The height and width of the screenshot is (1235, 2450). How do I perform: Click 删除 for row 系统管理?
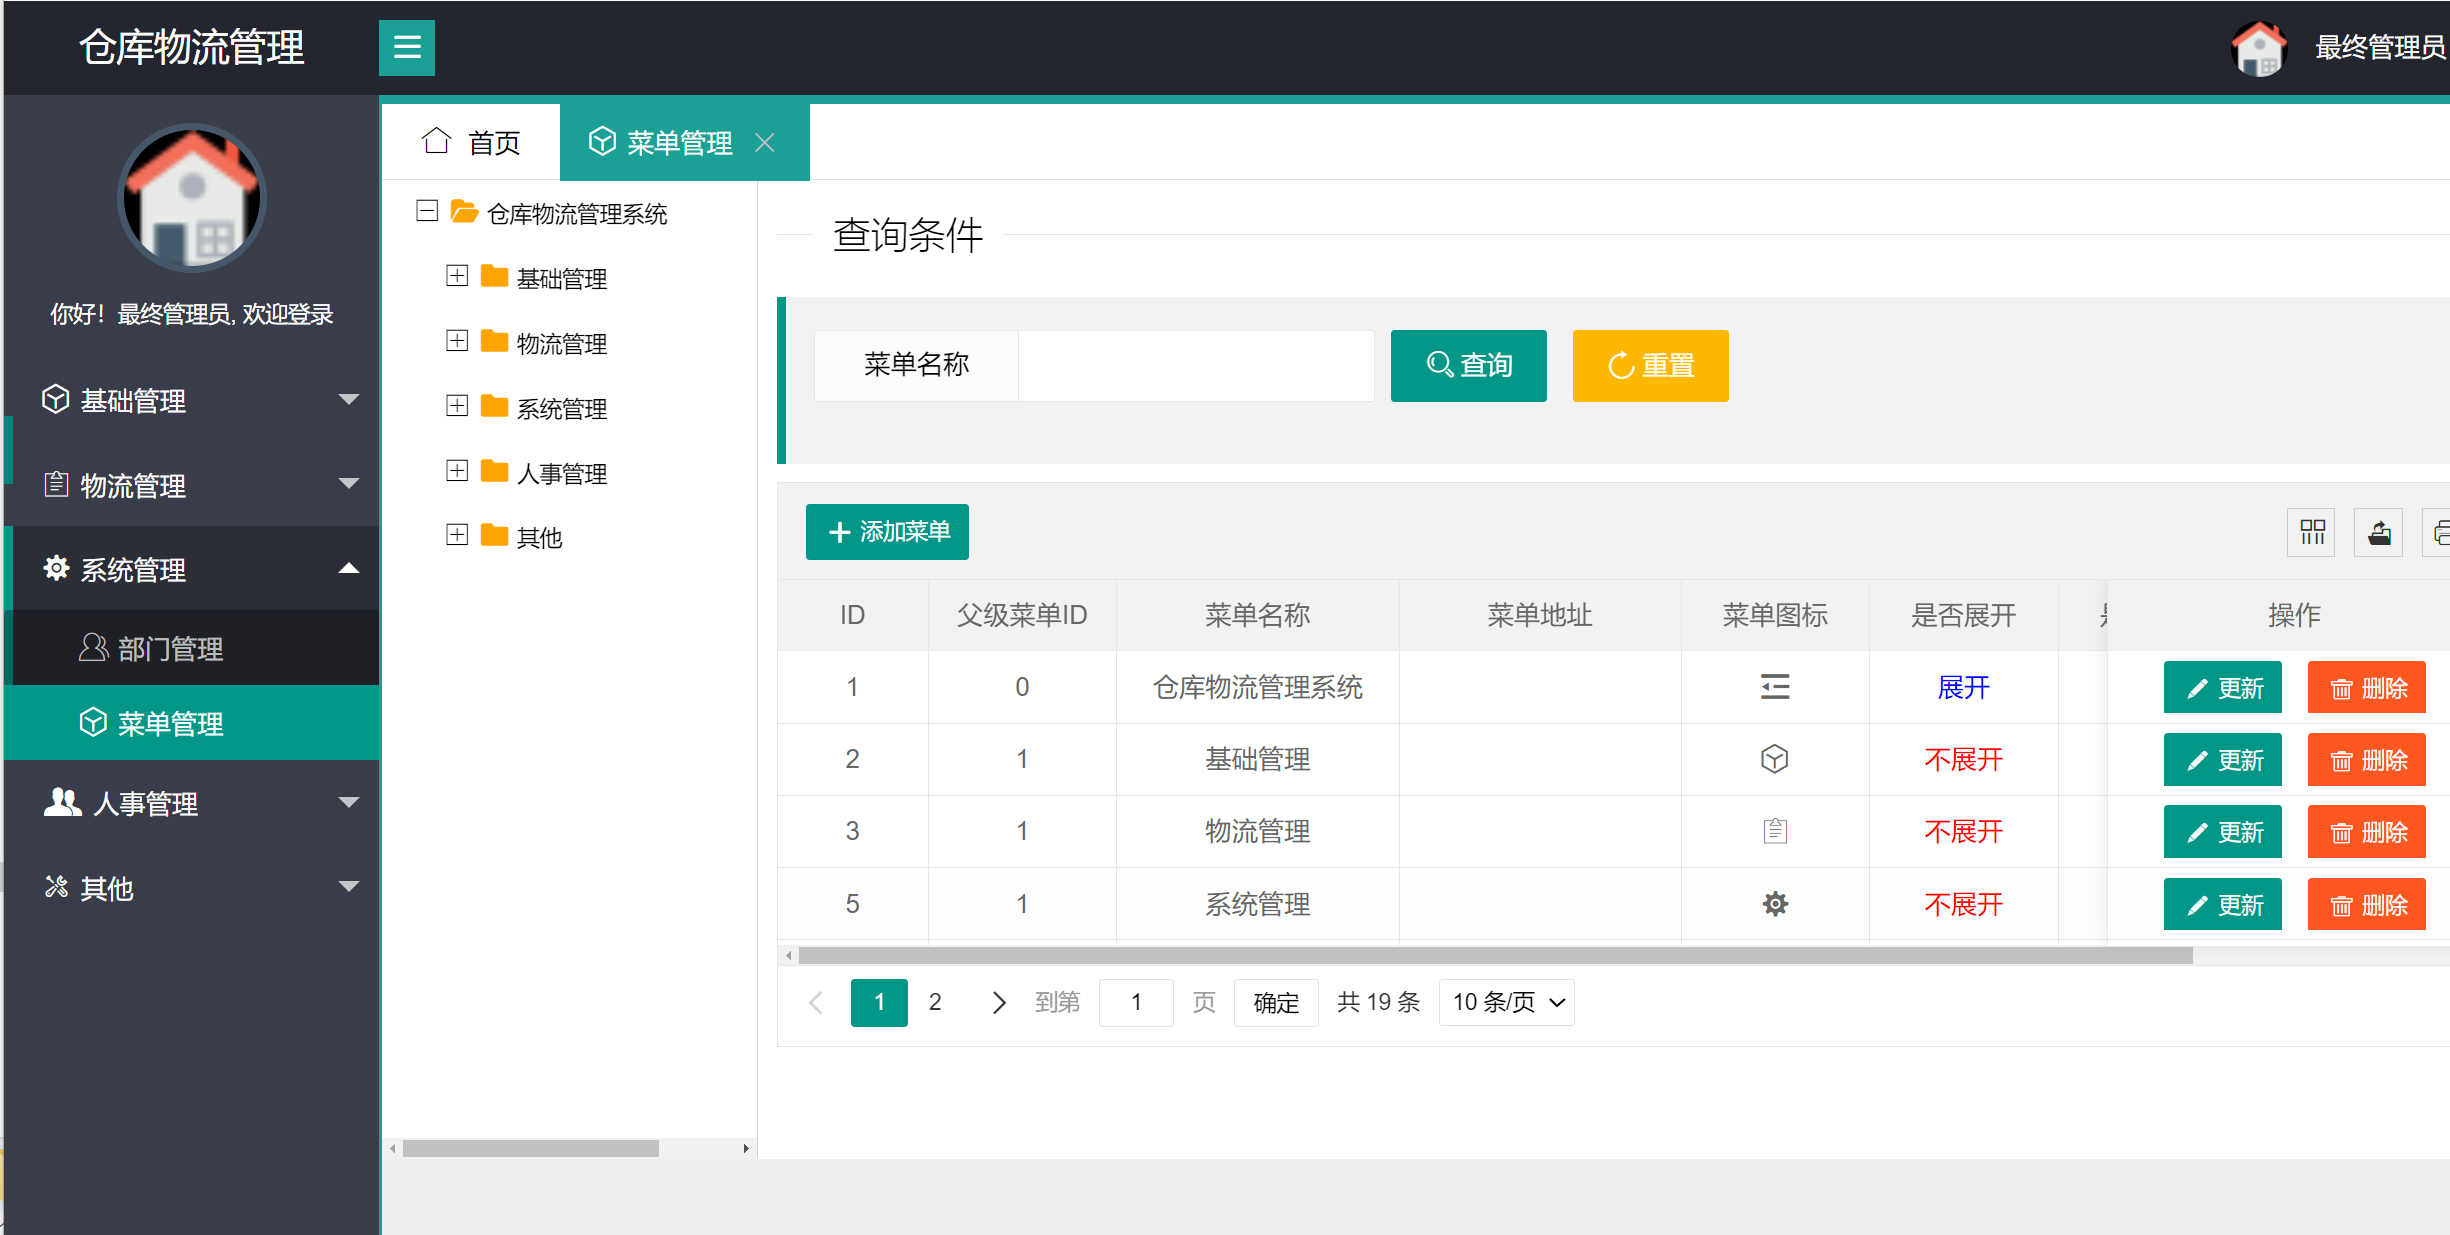coord(2366,905)
